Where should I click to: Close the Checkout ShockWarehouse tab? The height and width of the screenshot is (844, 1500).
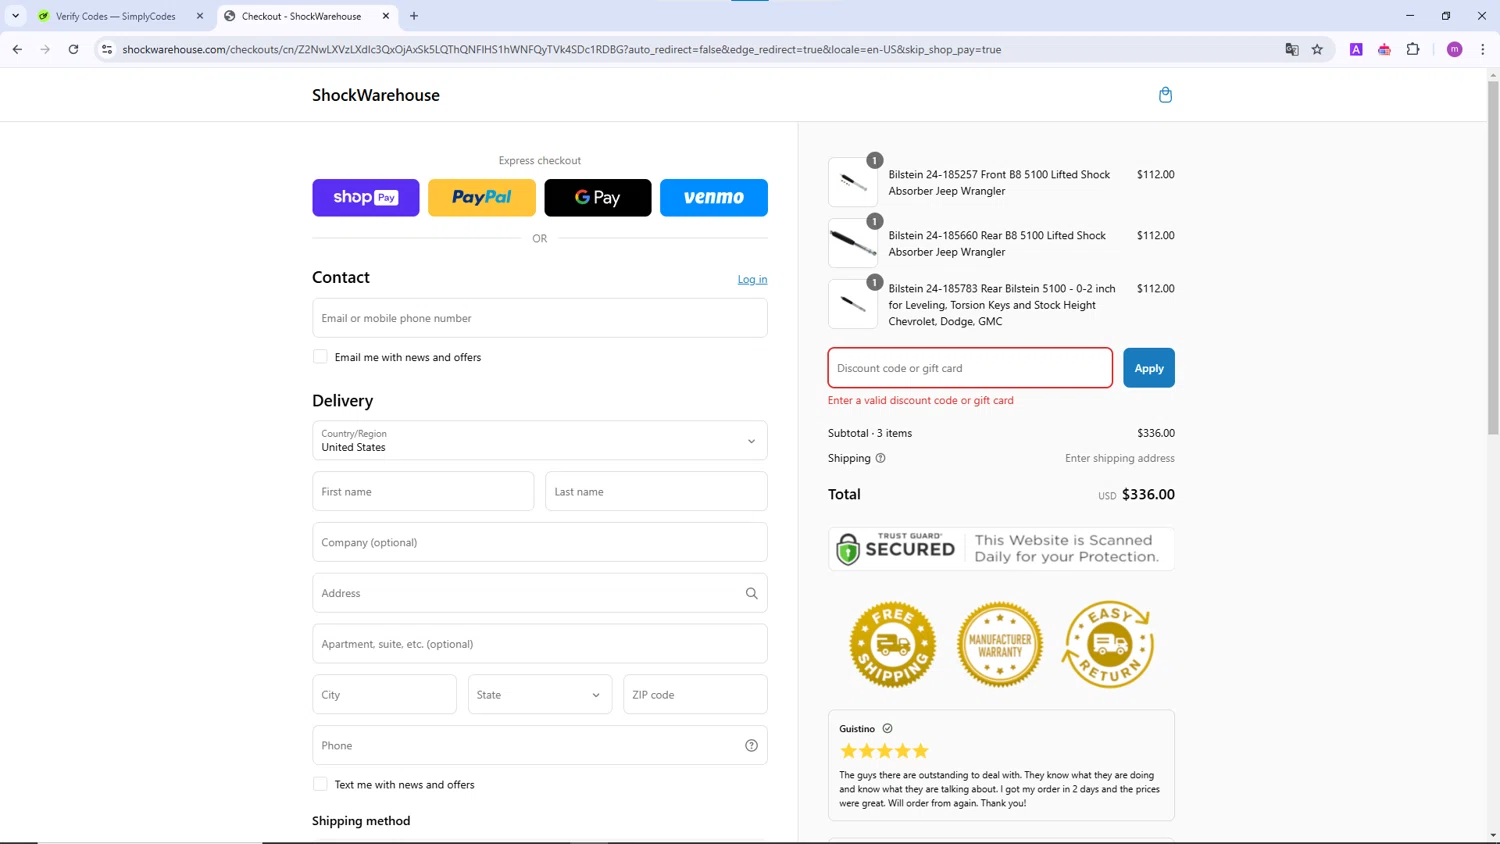tap(386, 16)
